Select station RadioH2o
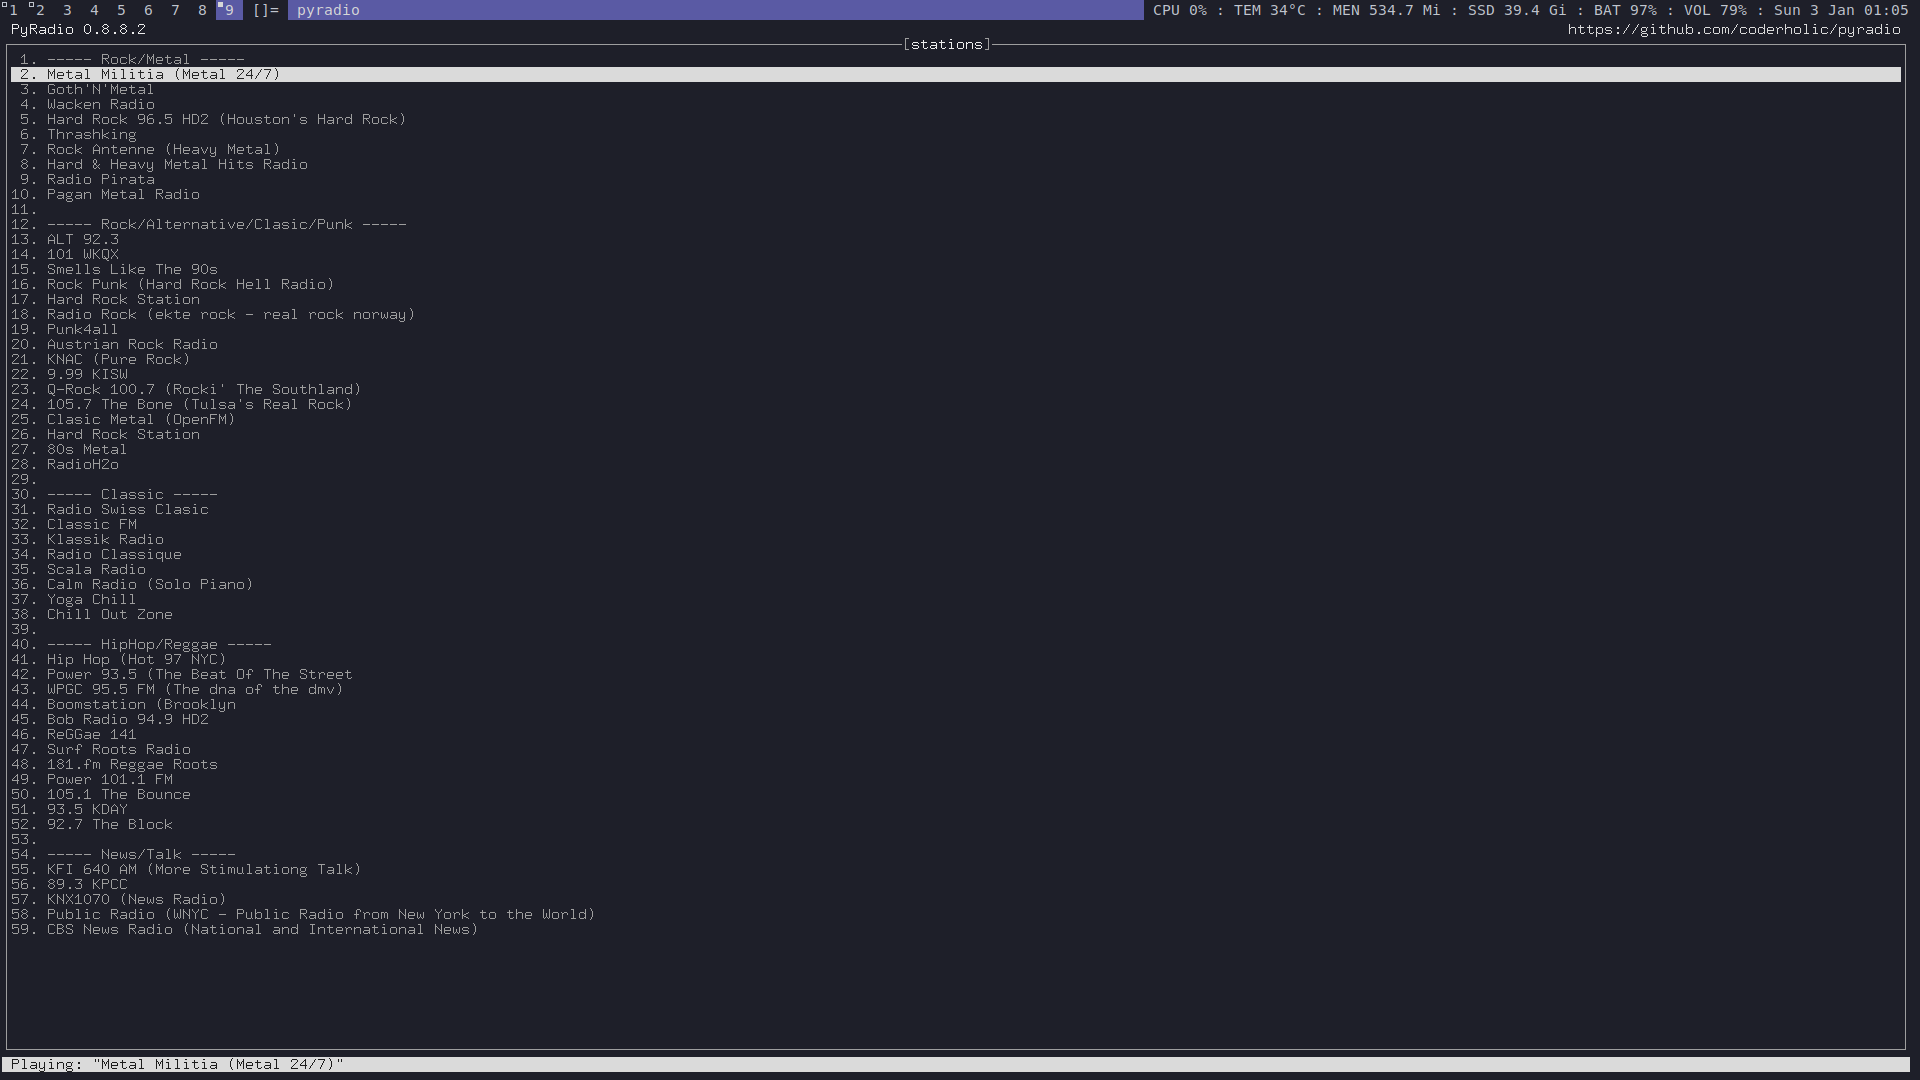Viewport: 1920px width, 1080px height. (82, 464)
